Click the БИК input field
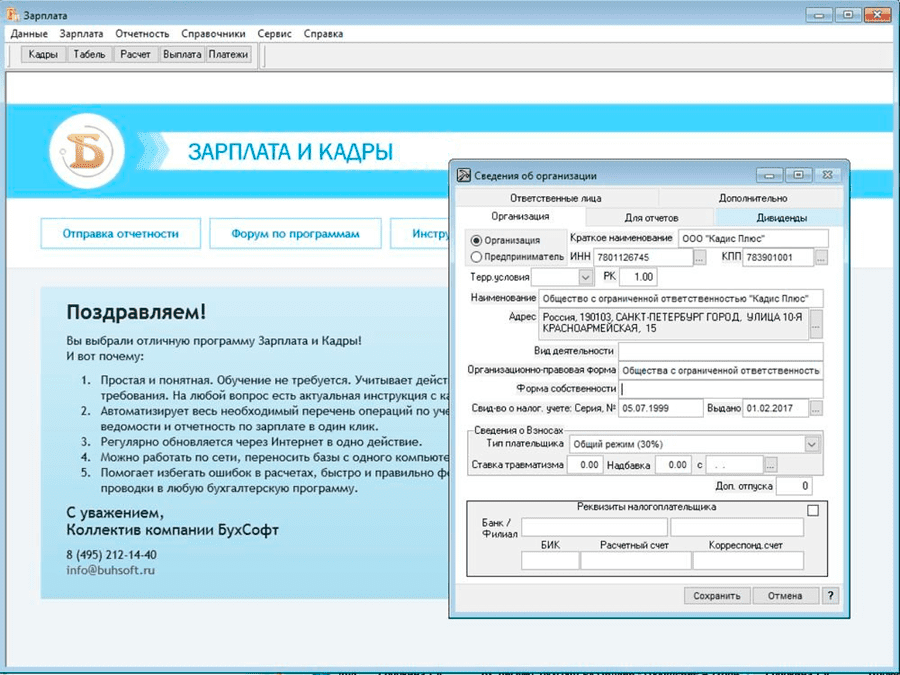900x675 pixels. click(550, 561)
